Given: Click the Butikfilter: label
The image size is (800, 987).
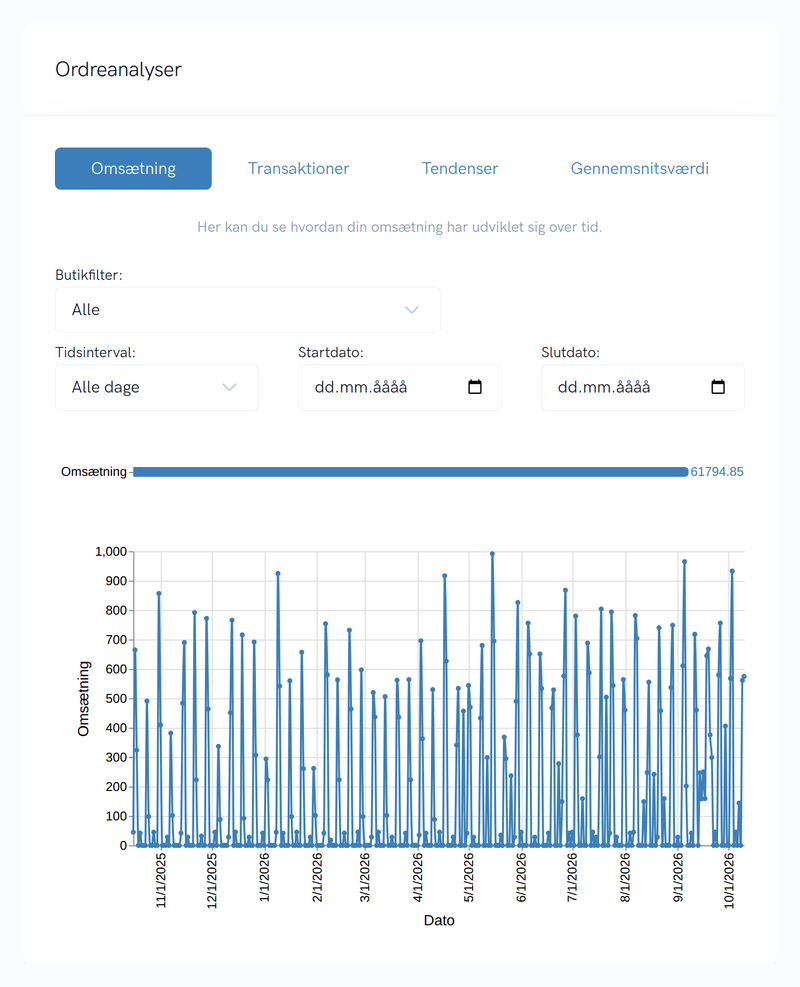Looking at the screenshot, I should [x=89, y=275].
